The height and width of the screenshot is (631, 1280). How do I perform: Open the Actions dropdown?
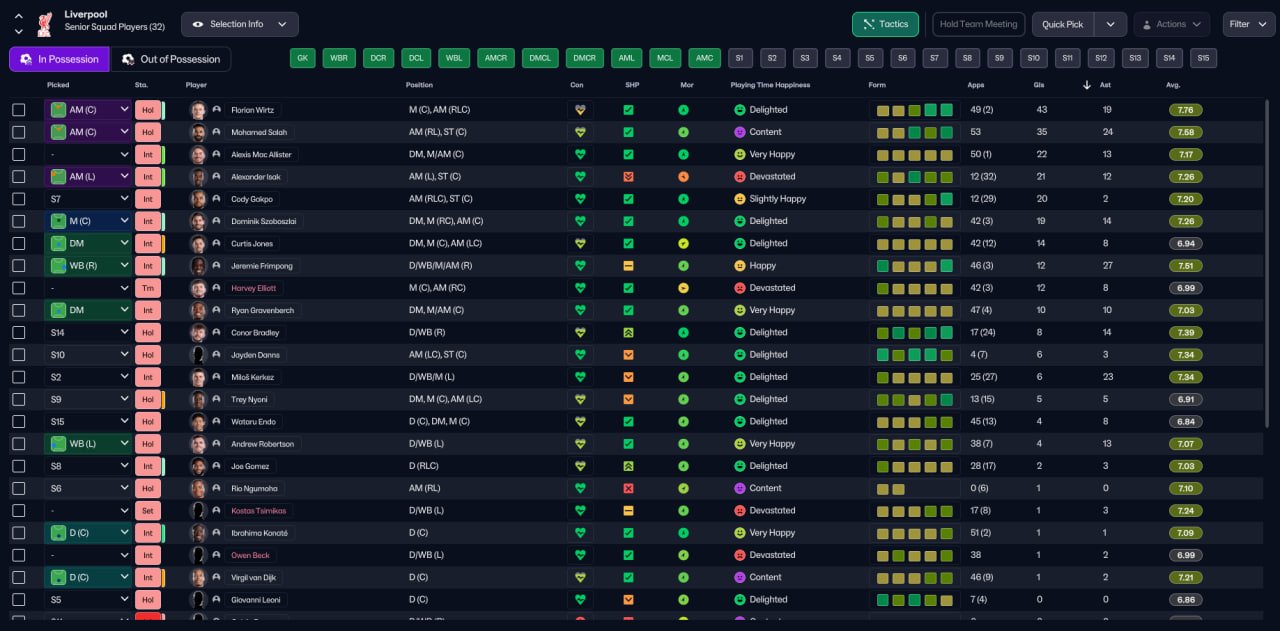(1171, 24)
